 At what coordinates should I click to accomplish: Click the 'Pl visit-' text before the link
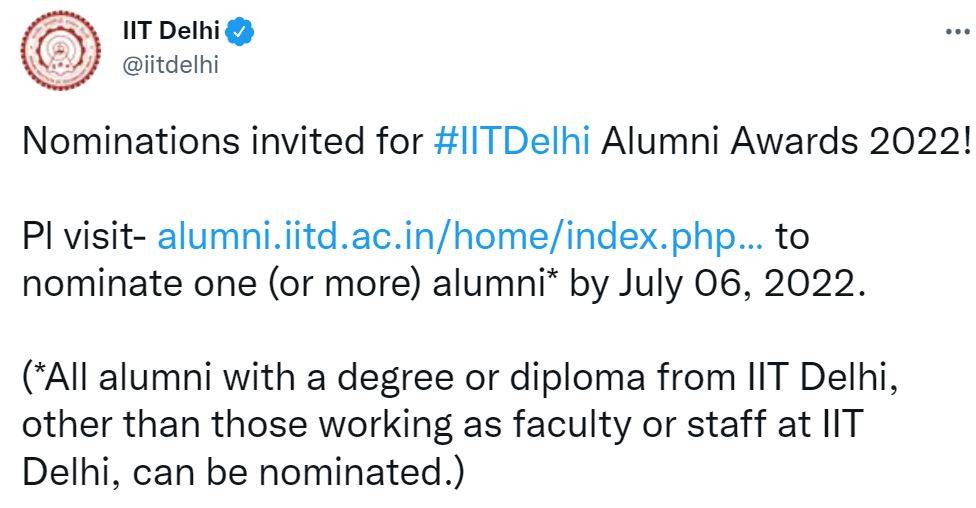pyautogui.click(x=84, y=238)
